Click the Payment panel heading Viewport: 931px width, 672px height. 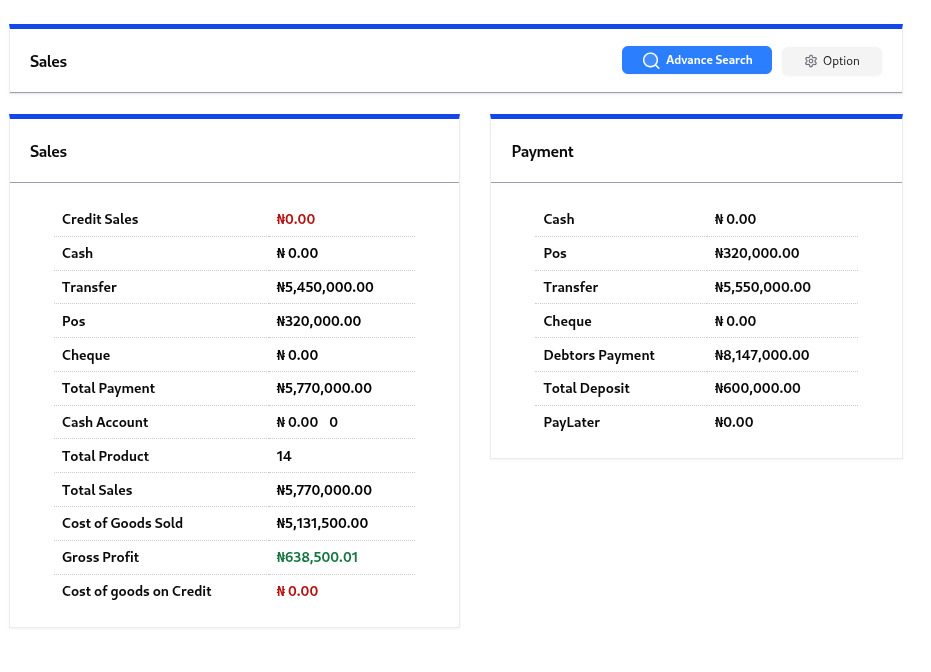pyautogui.click(x=543, y=152)
